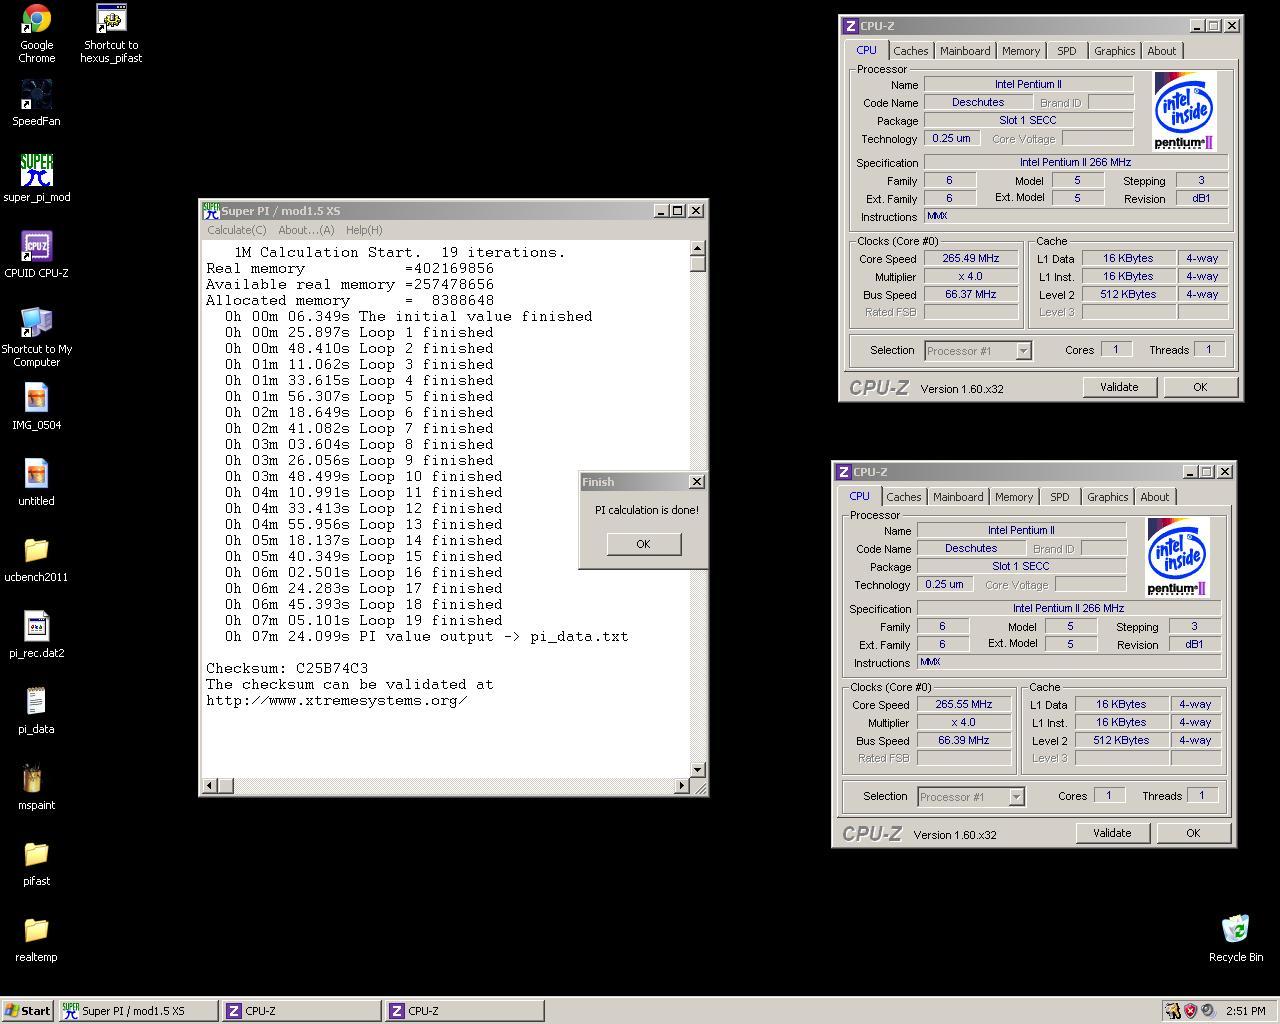Select the pifast folder icon

[36, 854]
